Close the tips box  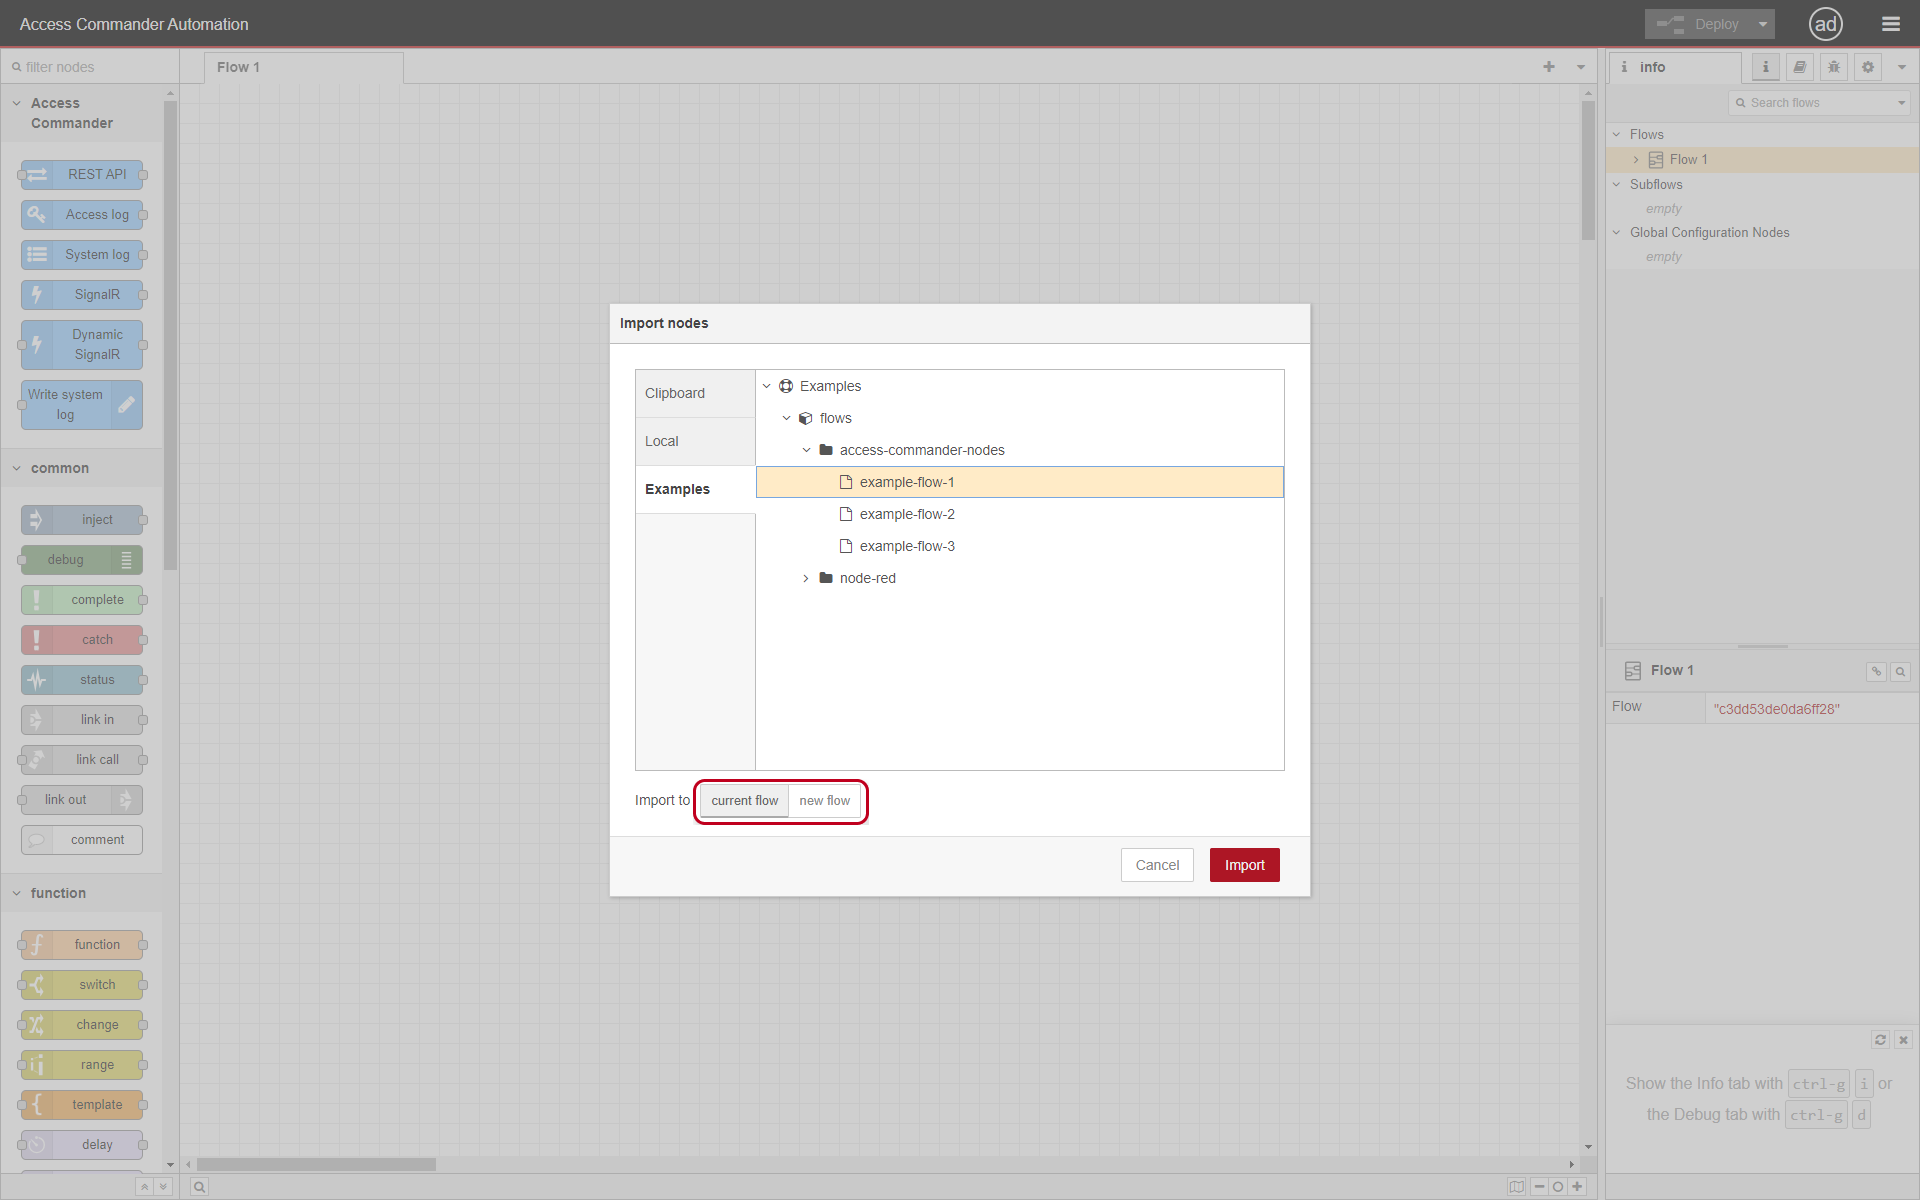[1903, 1040]
